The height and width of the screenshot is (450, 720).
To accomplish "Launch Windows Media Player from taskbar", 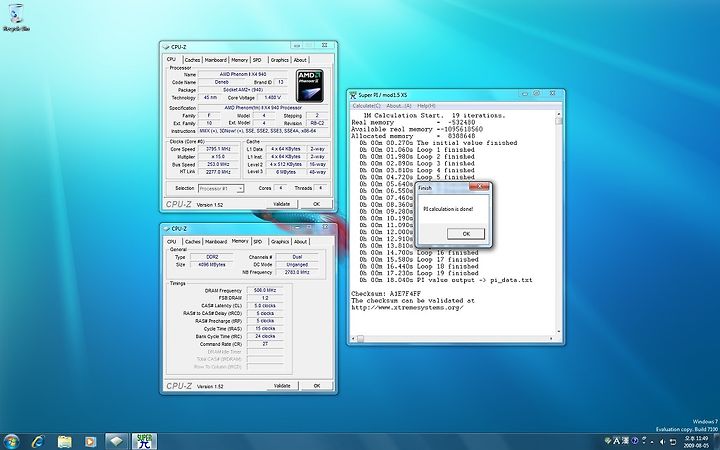I will point(90,442).
